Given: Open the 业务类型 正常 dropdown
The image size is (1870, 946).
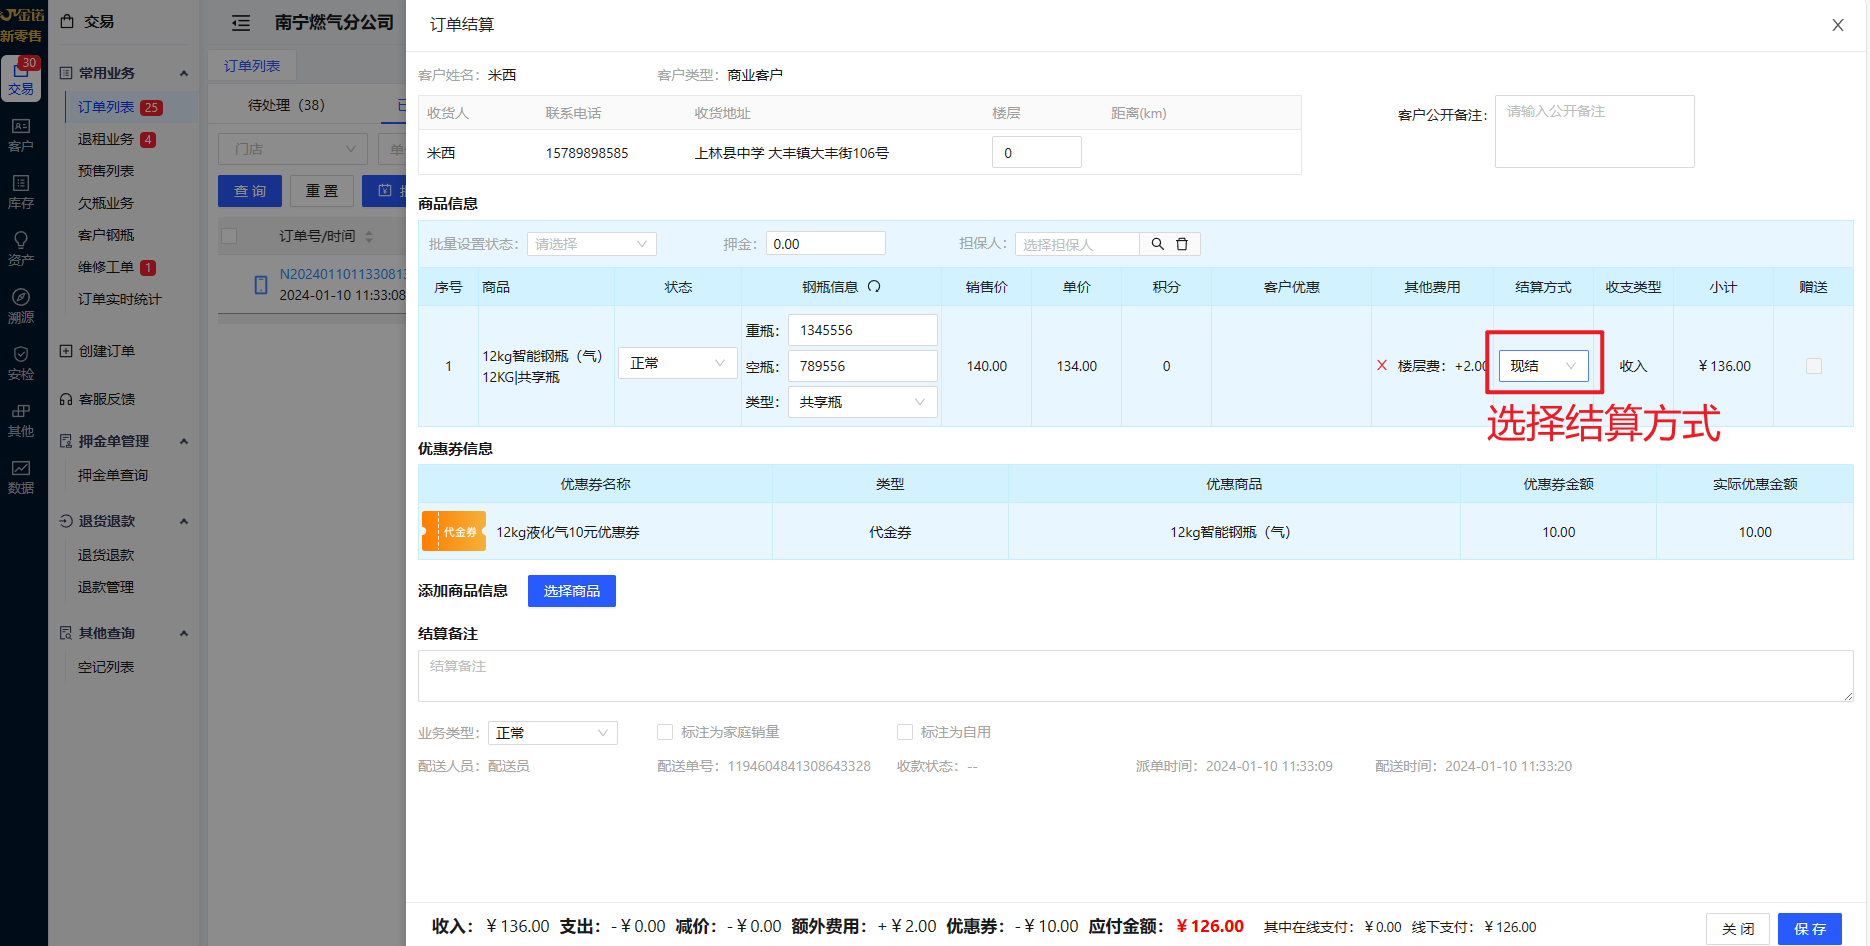Looking at the screenshot, I should [x=553, y=733].
